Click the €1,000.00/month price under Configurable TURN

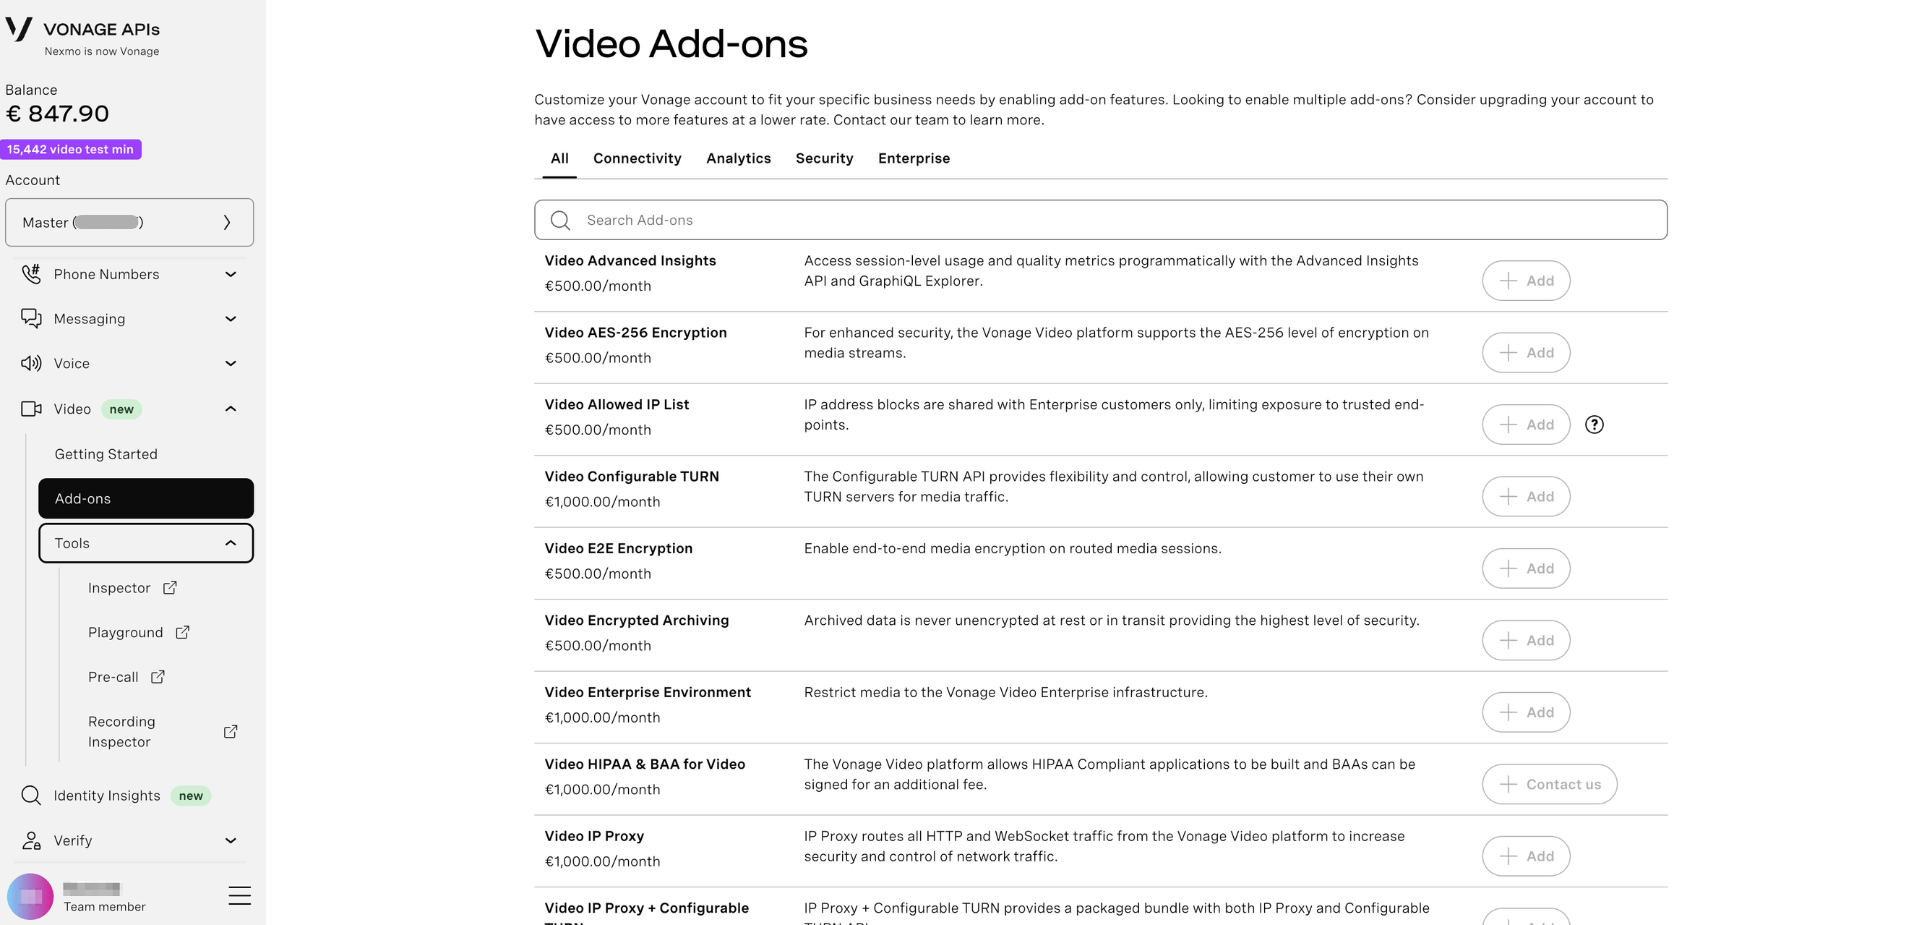pyautogui.click(x=602, y=502)
